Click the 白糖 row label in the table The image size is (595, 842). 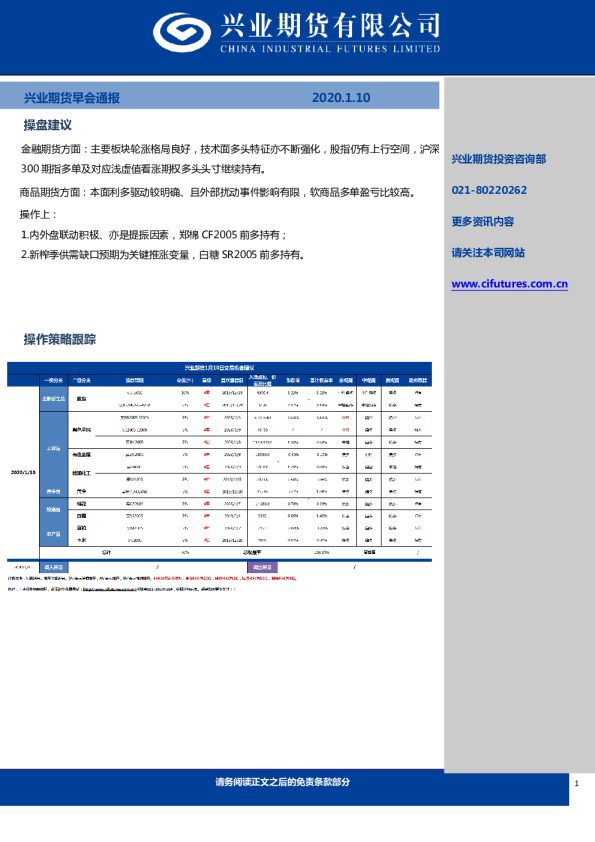(x=82, y=516)
